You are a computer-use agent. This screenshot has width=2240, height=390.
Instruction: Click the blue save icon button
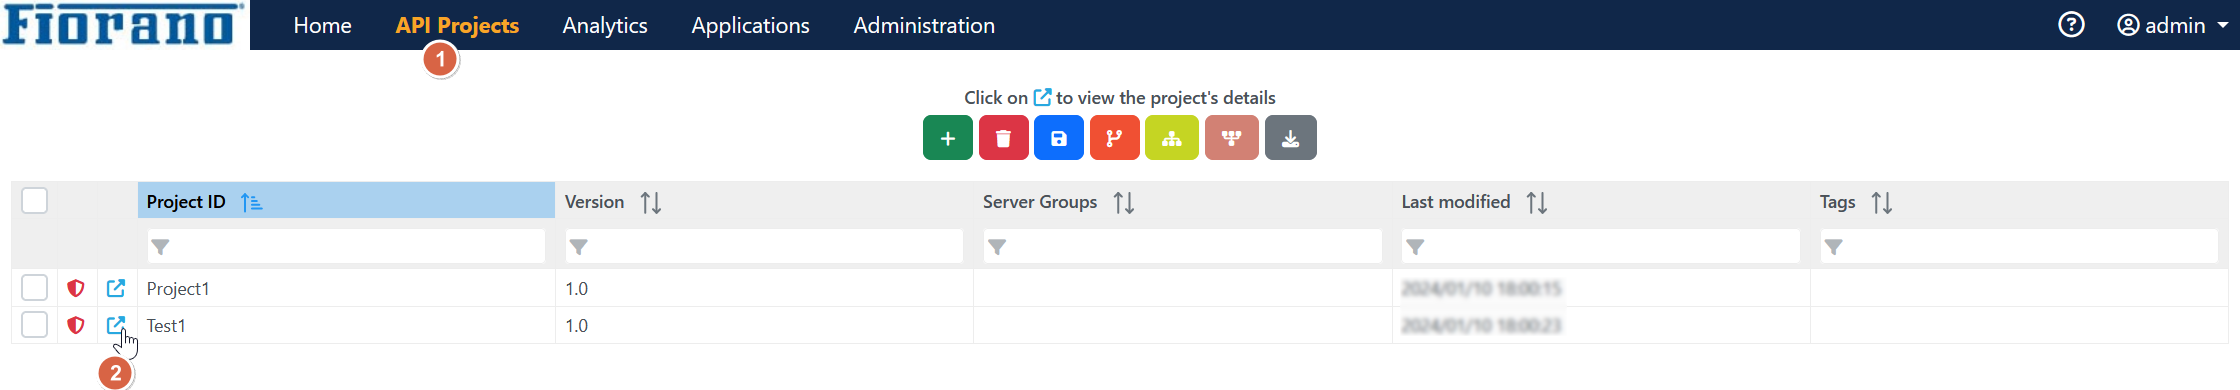(1059, 138)
